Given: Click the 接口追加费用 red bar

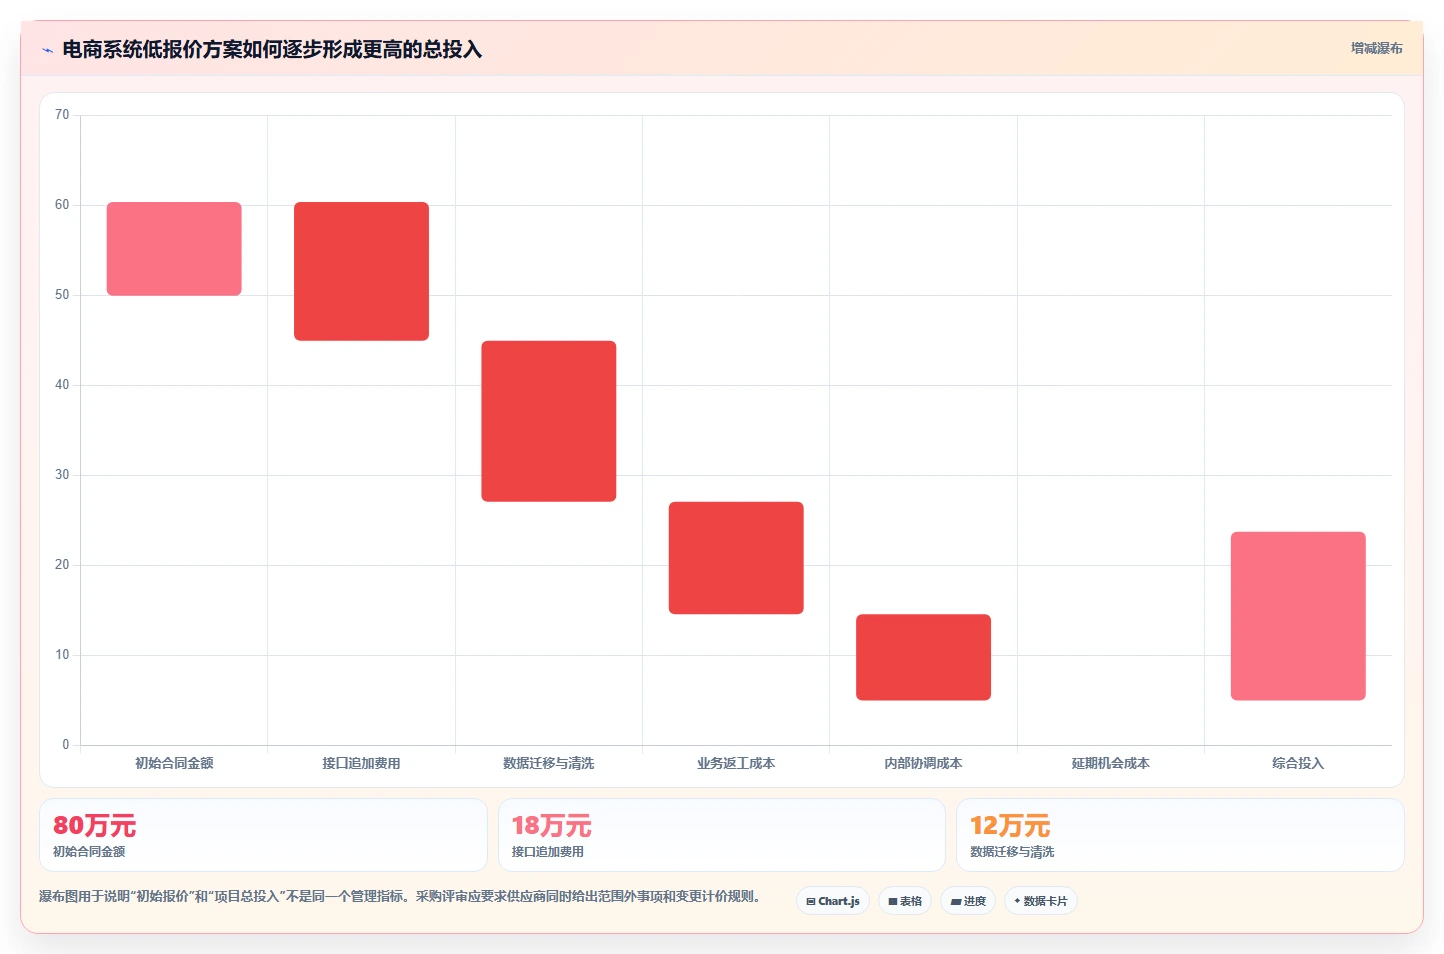Looking at the screenshot, I should tap(361, 271).
